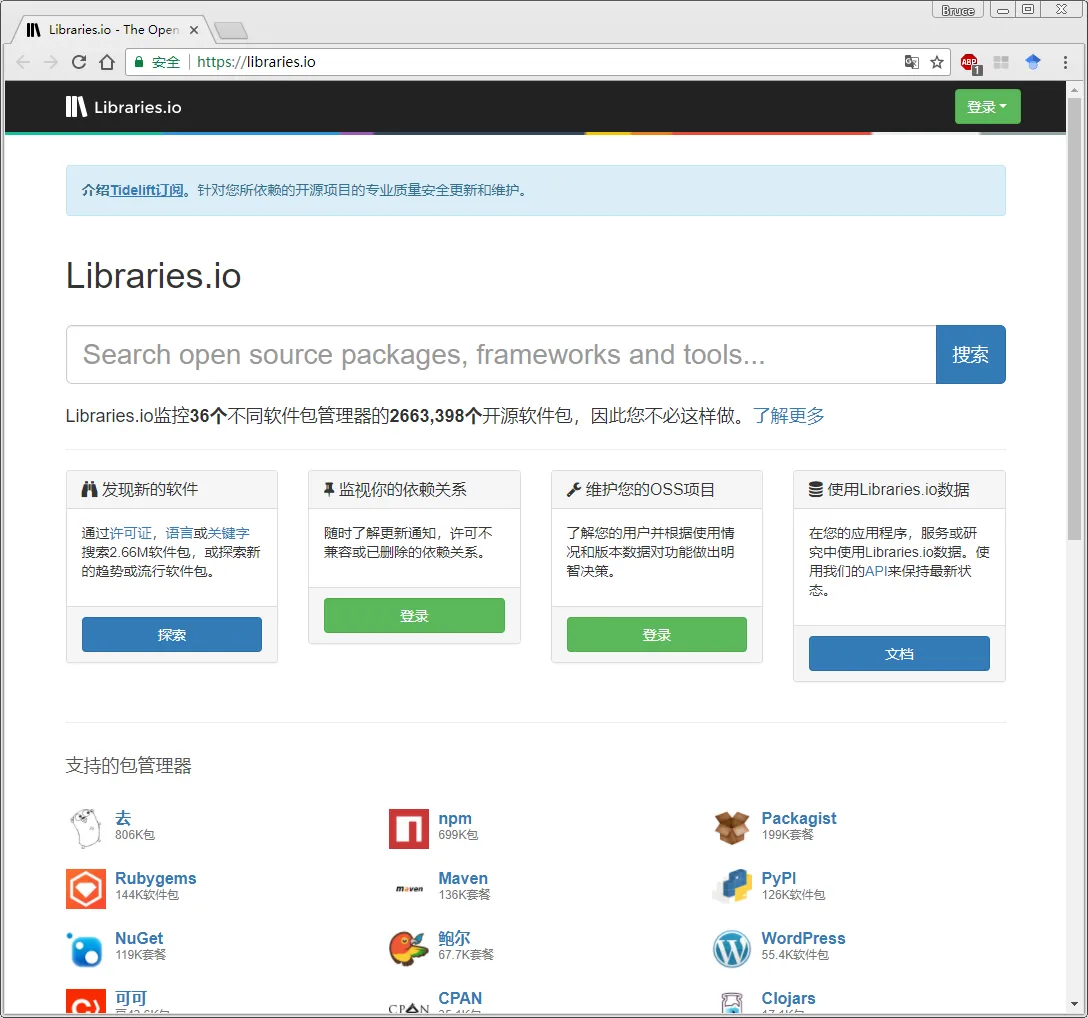
Task: Open the AdBlock Plus extension icon
Action: coord(970,63)
